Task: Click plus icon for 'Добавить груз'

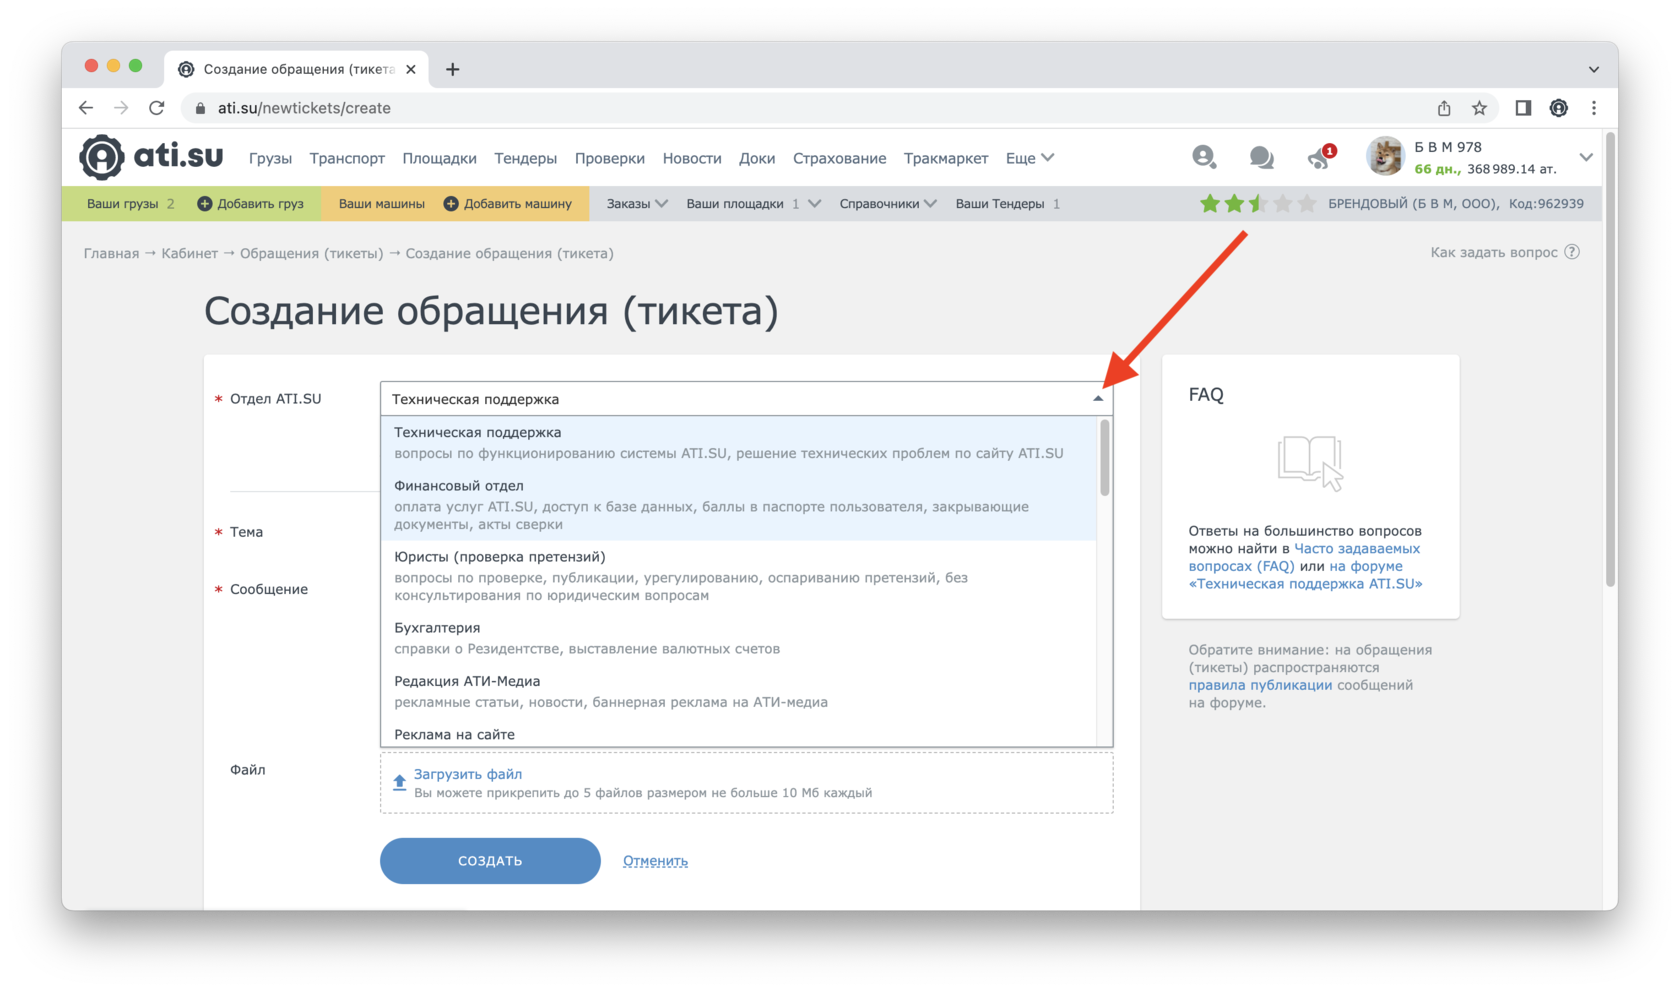Action: 204,204
